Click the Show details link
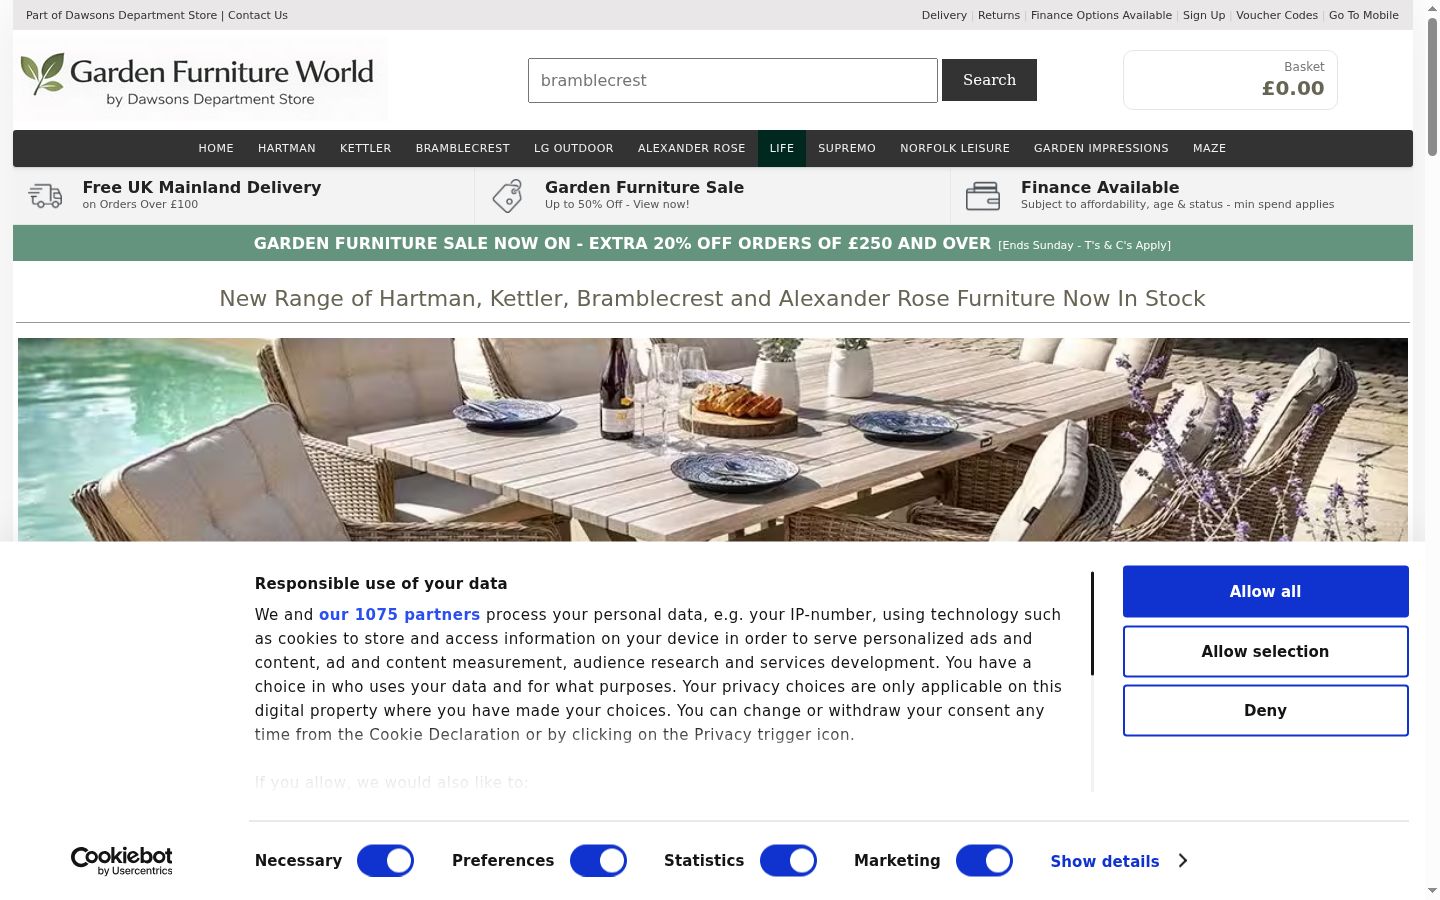1440x900 pixels. click(x=1105, y=861)
